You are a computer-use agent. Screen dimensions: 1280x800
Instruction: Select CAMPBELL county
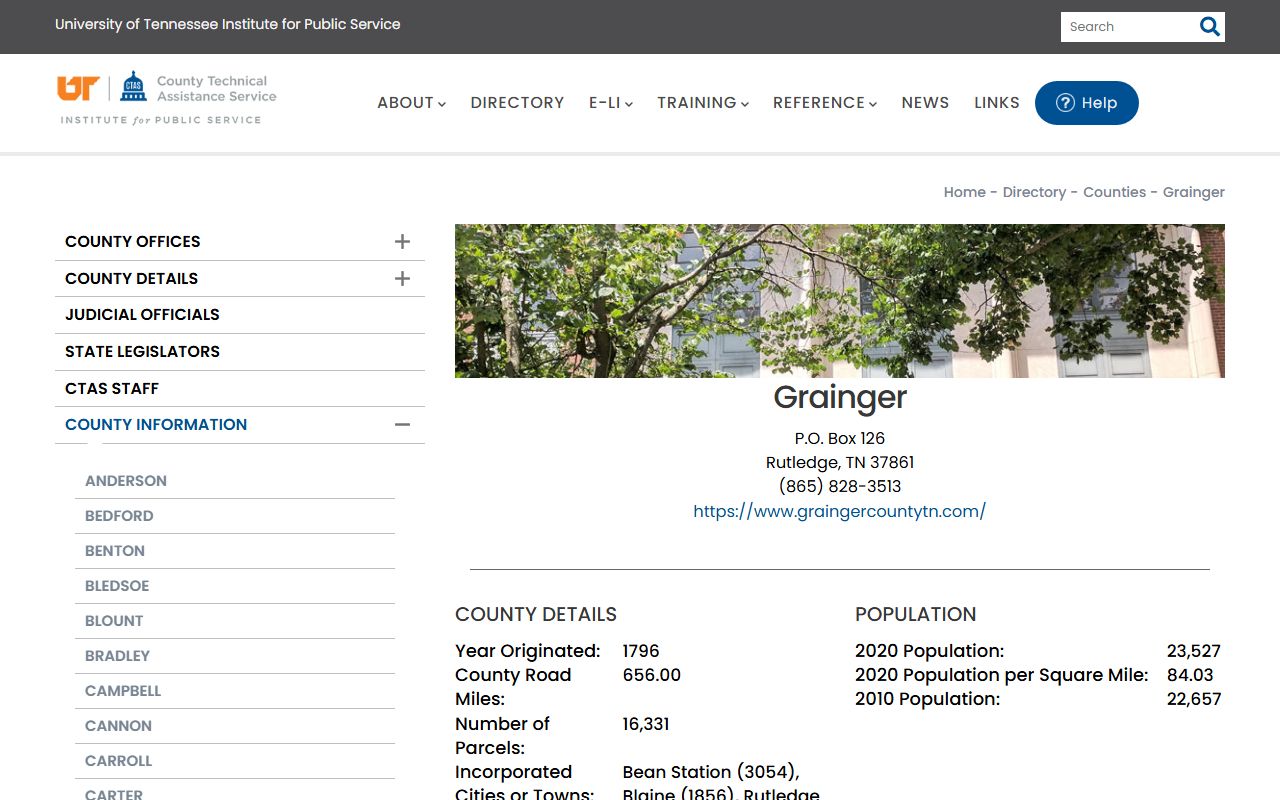[123, 691]
